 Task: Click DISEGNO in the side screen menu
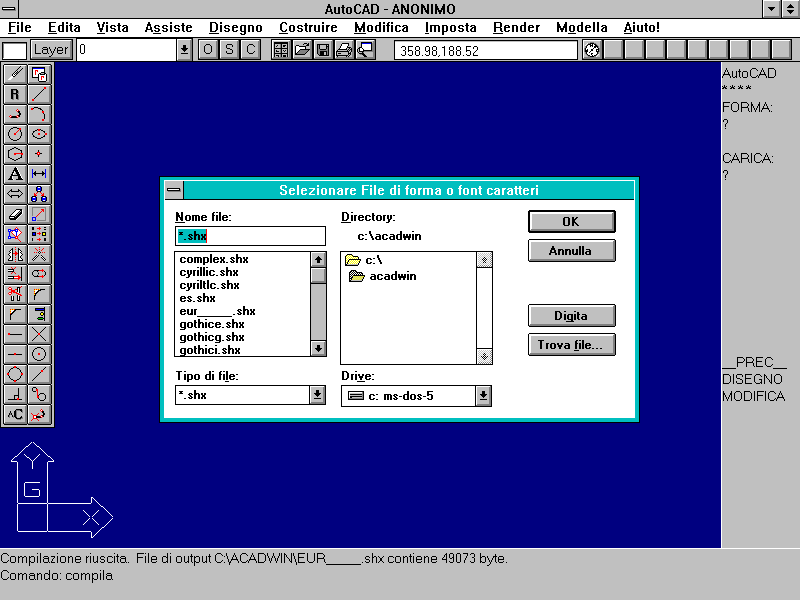click(x=752, y=379)
